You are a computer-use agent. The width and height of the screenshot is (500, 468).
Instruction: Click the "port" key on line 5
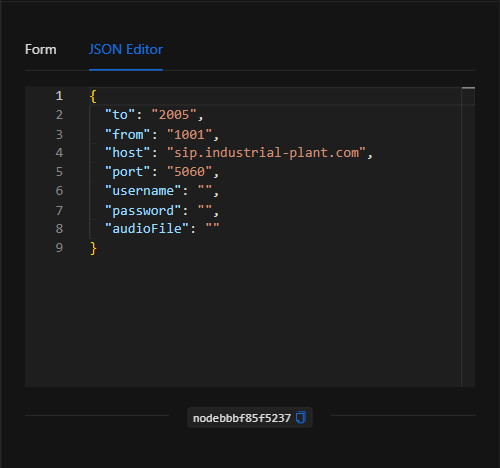128,172
